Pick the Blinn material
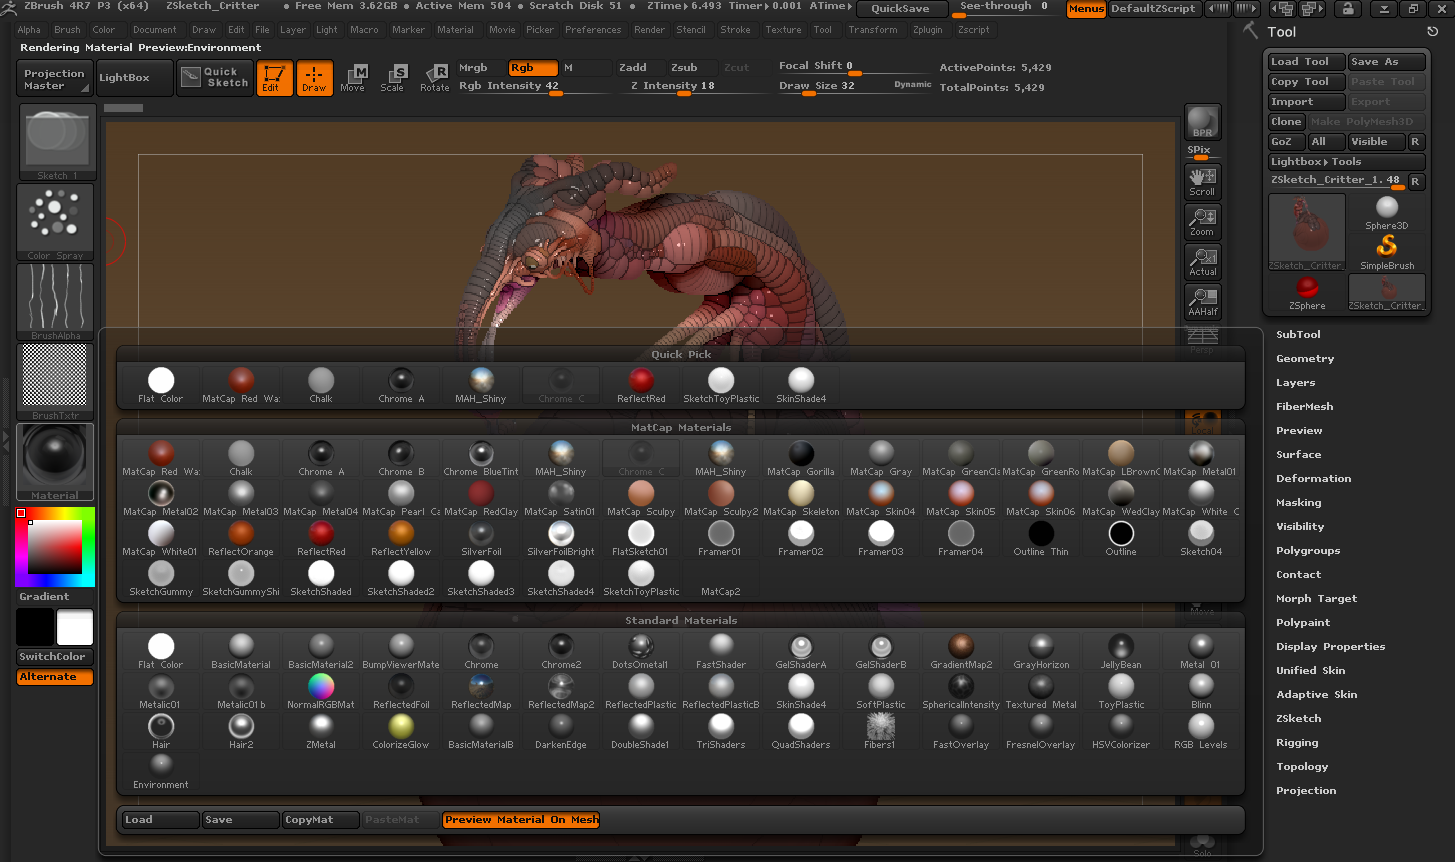This screenshot has width=1455, height=862. point(1201,692)
